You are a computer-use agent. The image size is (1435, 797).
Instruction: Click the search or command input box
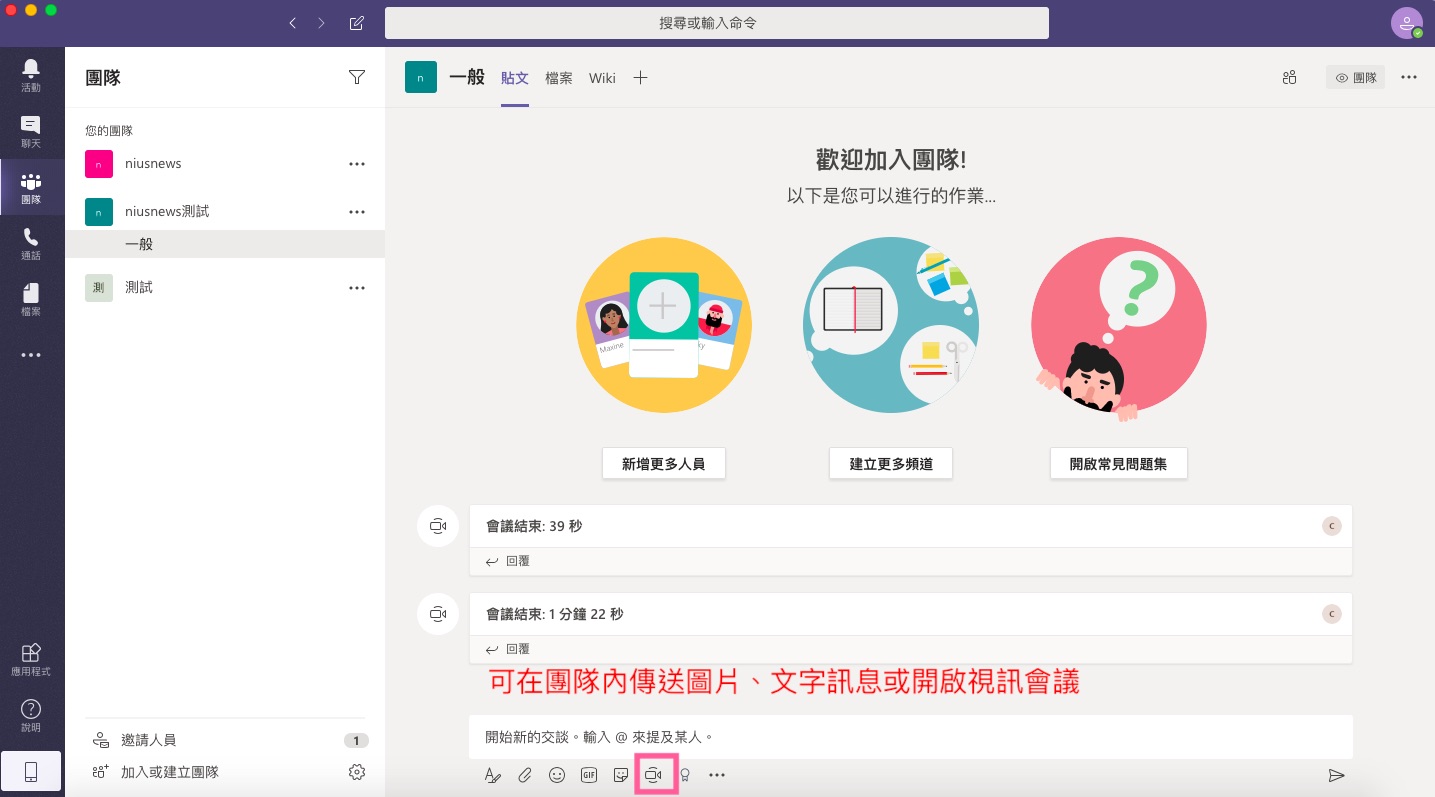point(716,22)
